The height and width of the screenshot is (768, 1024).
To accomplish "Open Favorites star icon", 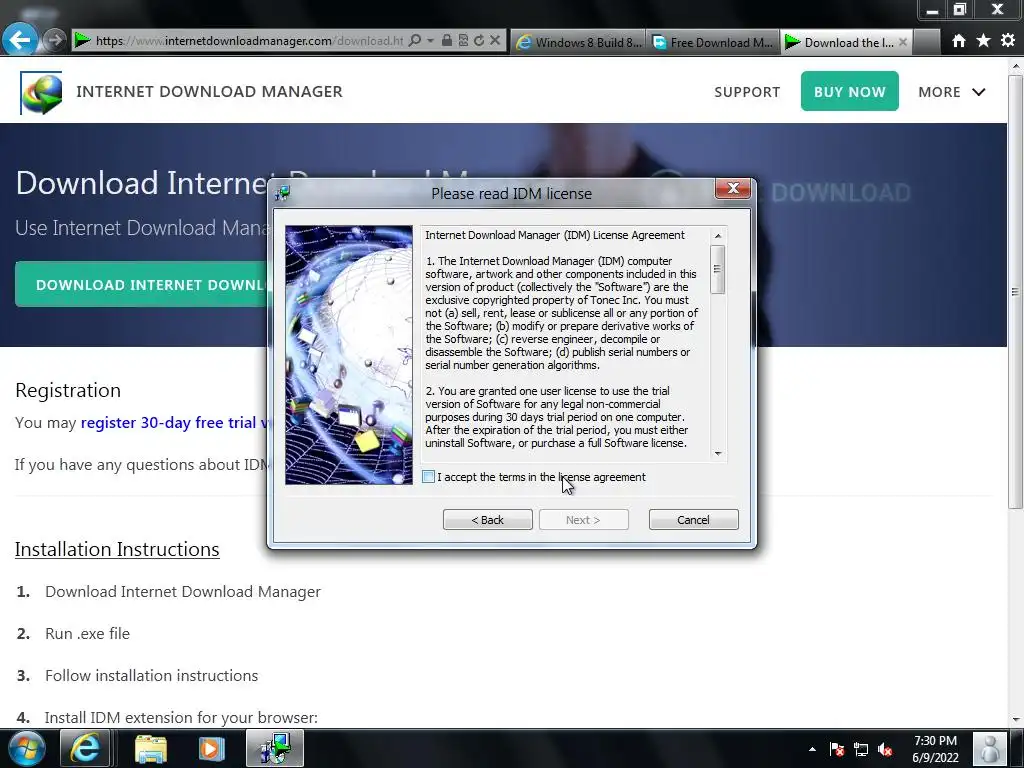I will [x=983, y=40].
